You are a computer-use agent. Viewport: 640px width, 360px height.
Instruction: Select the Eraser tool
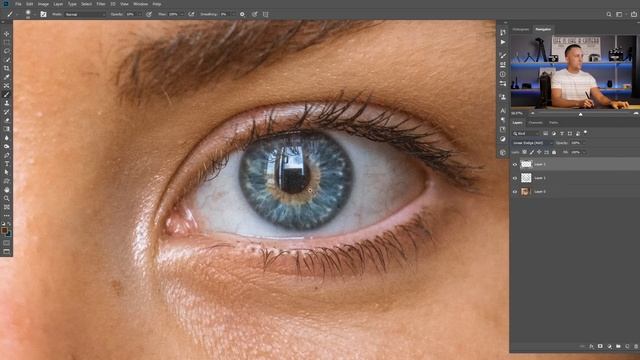coord(7,120)
